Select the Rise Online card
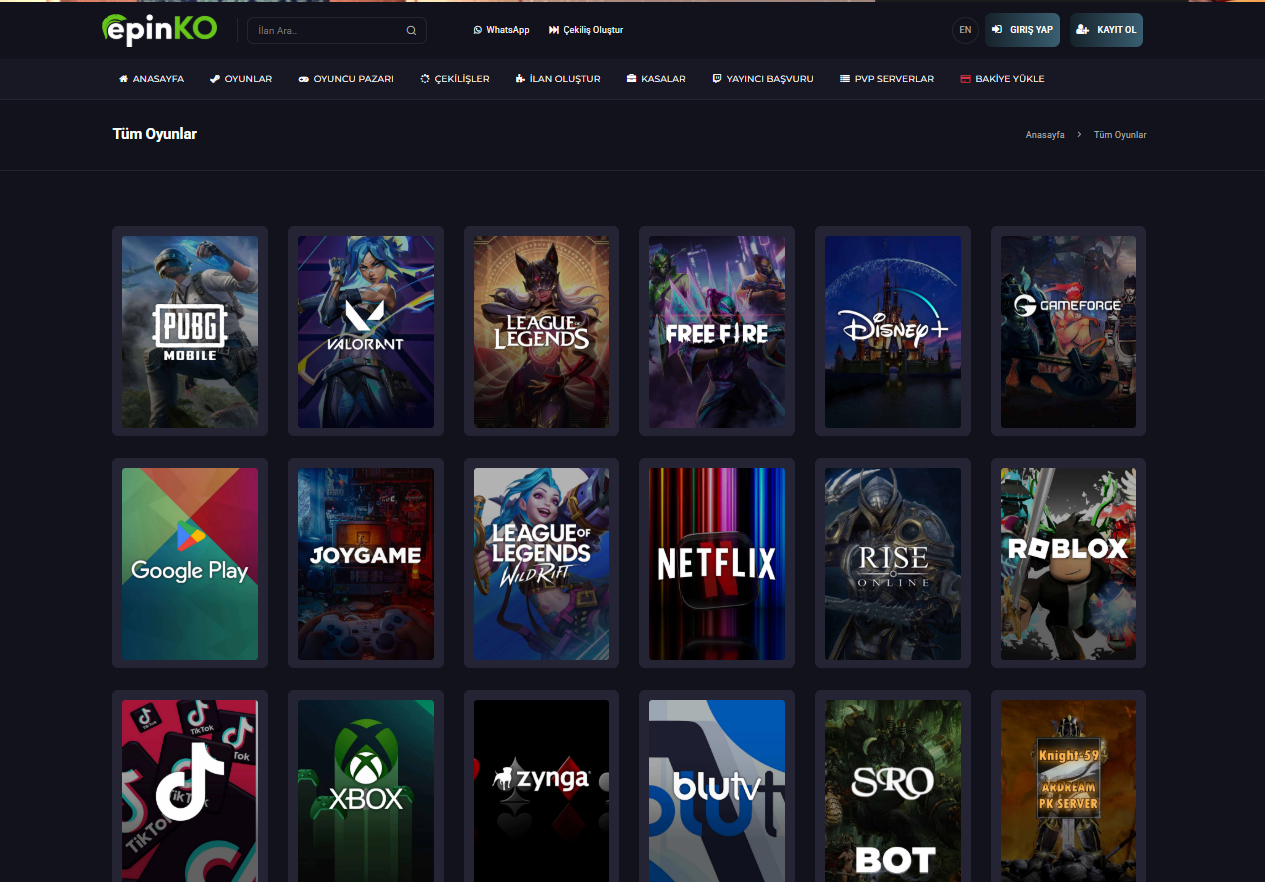 893,563
